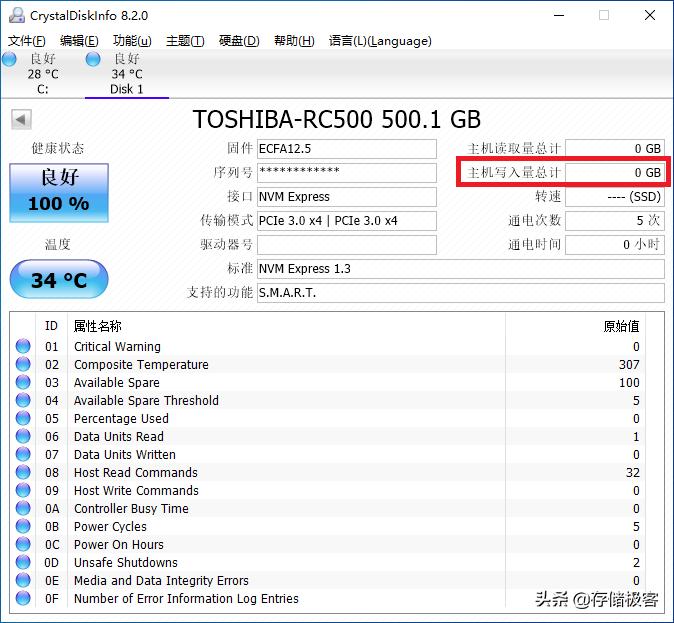Open the 功能(u) menu
Viewport: 674px width, 623px height.
(x=132, y=41)
